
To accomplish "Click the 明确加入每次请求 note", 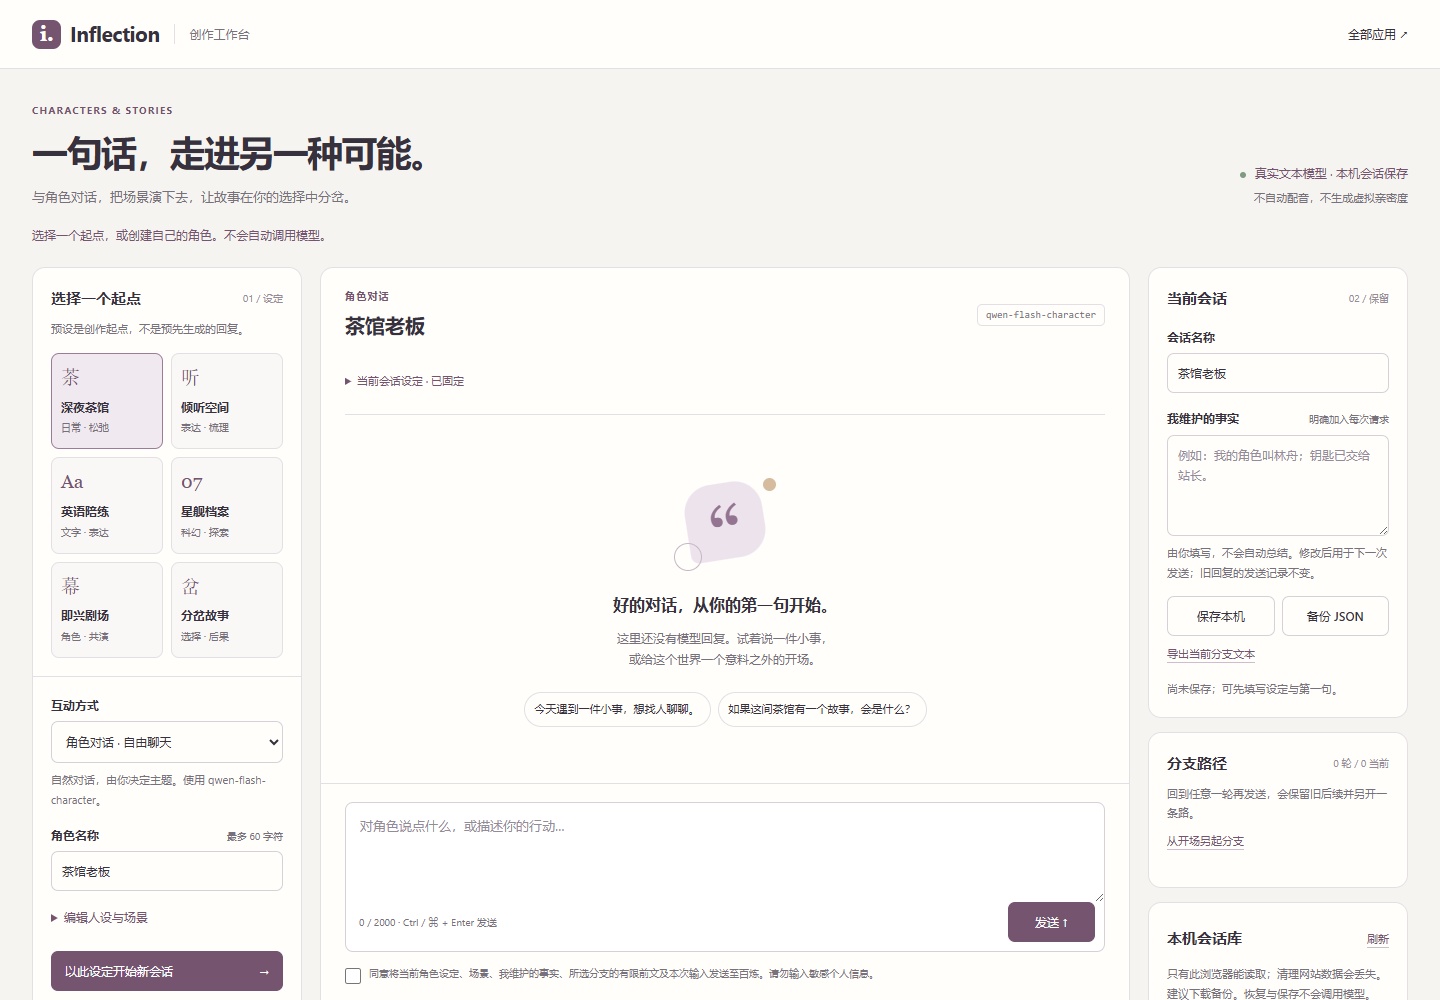I will click(1349, 419).
